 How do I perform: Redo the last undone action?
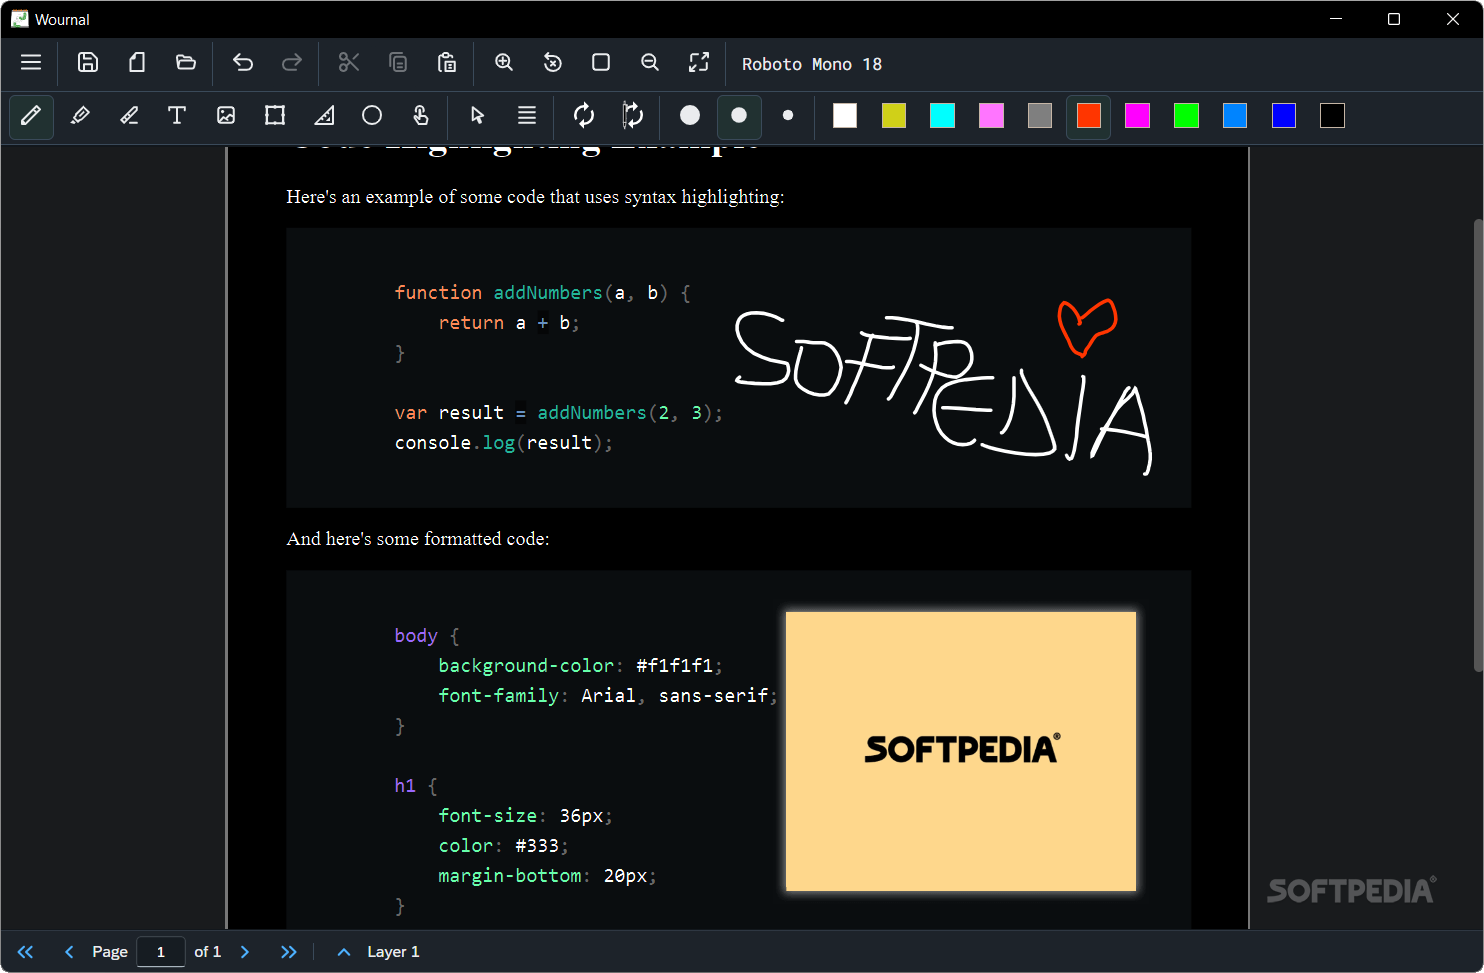point(292,63)
